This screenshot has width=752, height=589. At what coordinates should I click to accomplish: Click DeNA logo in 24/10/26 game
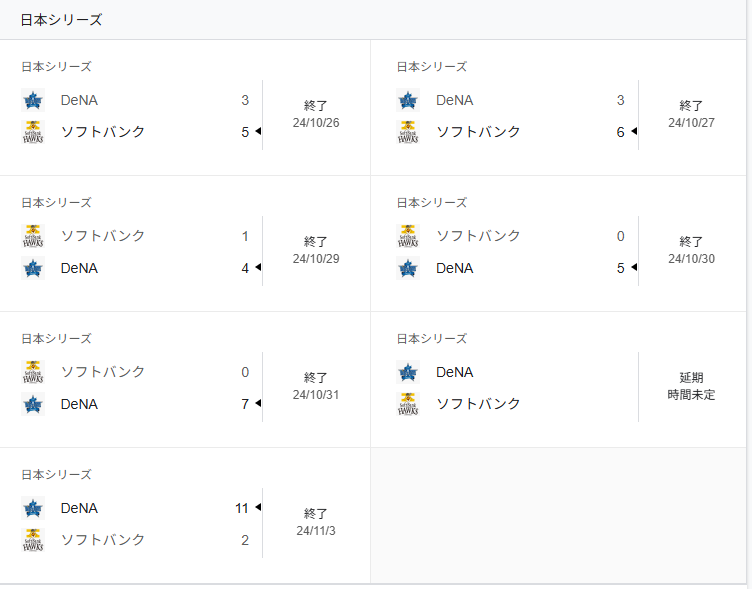pos(33,100)
